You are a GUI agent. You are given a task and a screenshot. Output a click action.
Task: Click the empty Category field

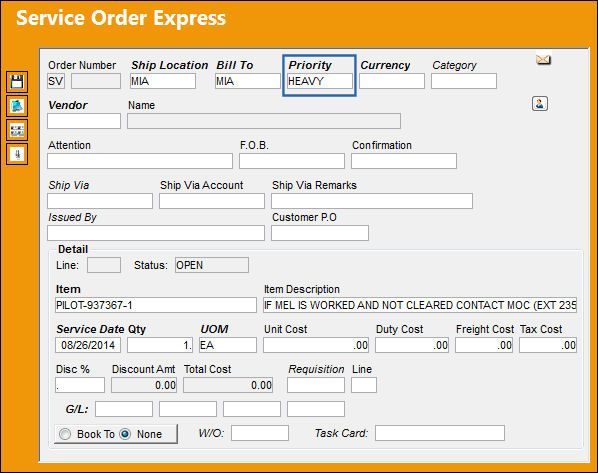coord(464,81)
